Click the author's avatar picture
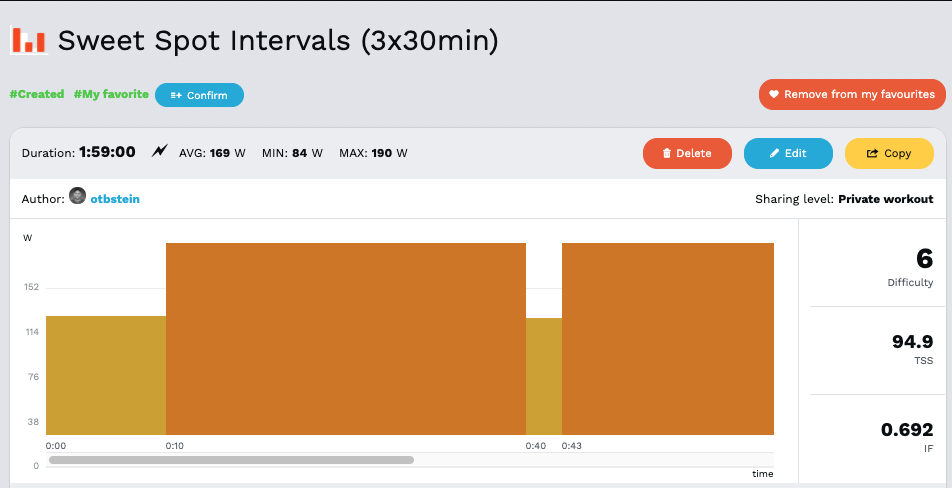Image resolution: width=952 pixels, height=488 pixels. (x=77, y=197)
